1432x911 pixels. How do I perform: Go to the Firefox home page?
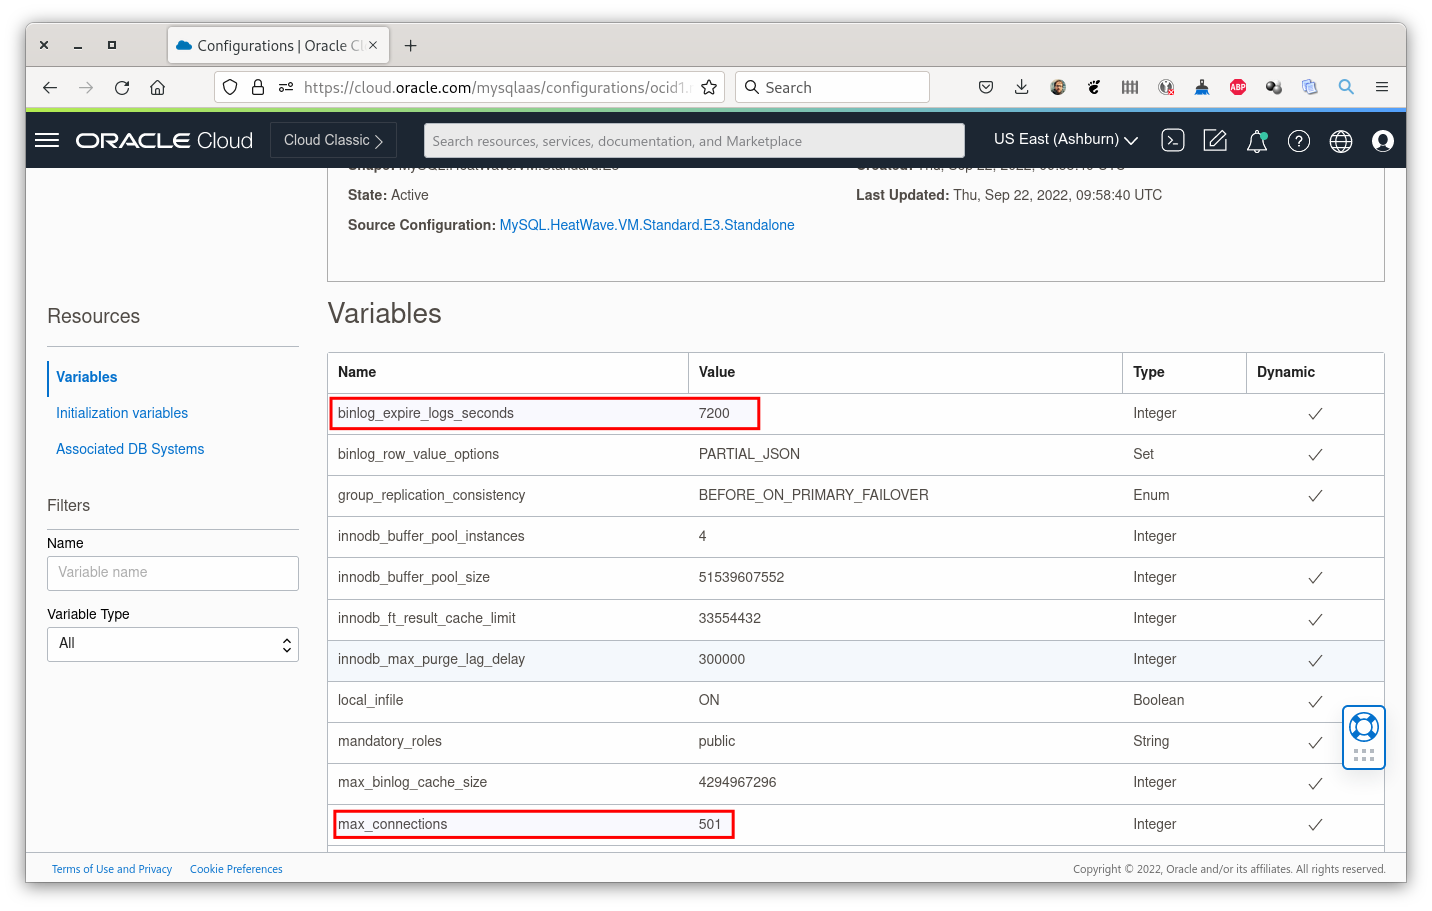click(157, 88)
